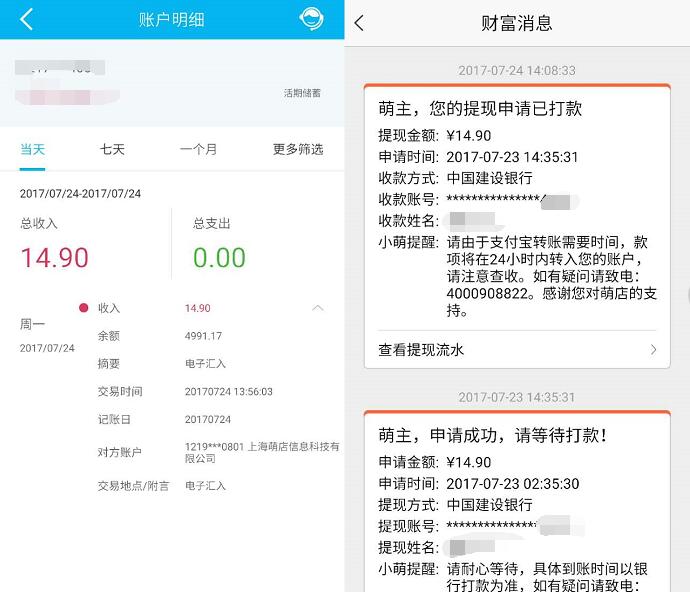Open the customer service avatar icon

(311, 19)
